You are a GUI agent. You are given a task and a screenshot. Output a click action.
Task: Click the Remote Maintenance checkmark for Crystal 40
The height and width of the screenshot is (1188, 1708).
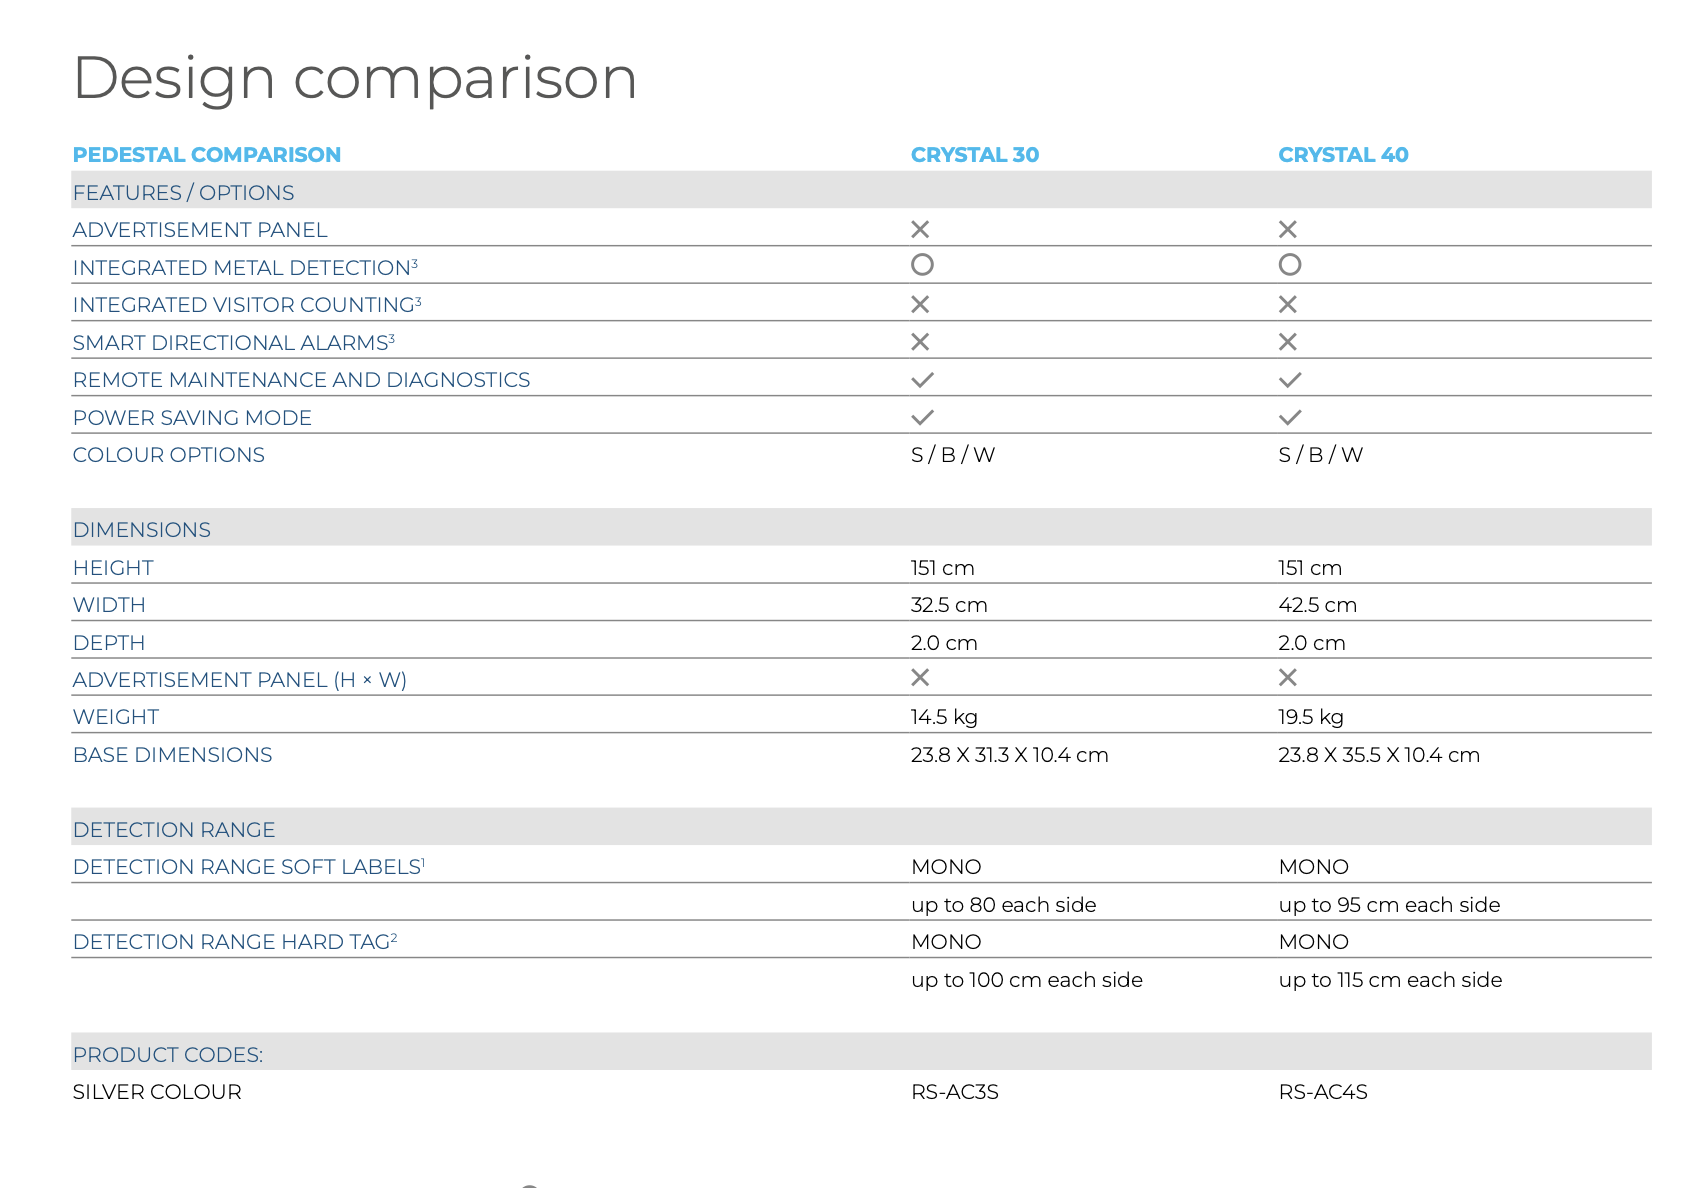click(1290, 380)
